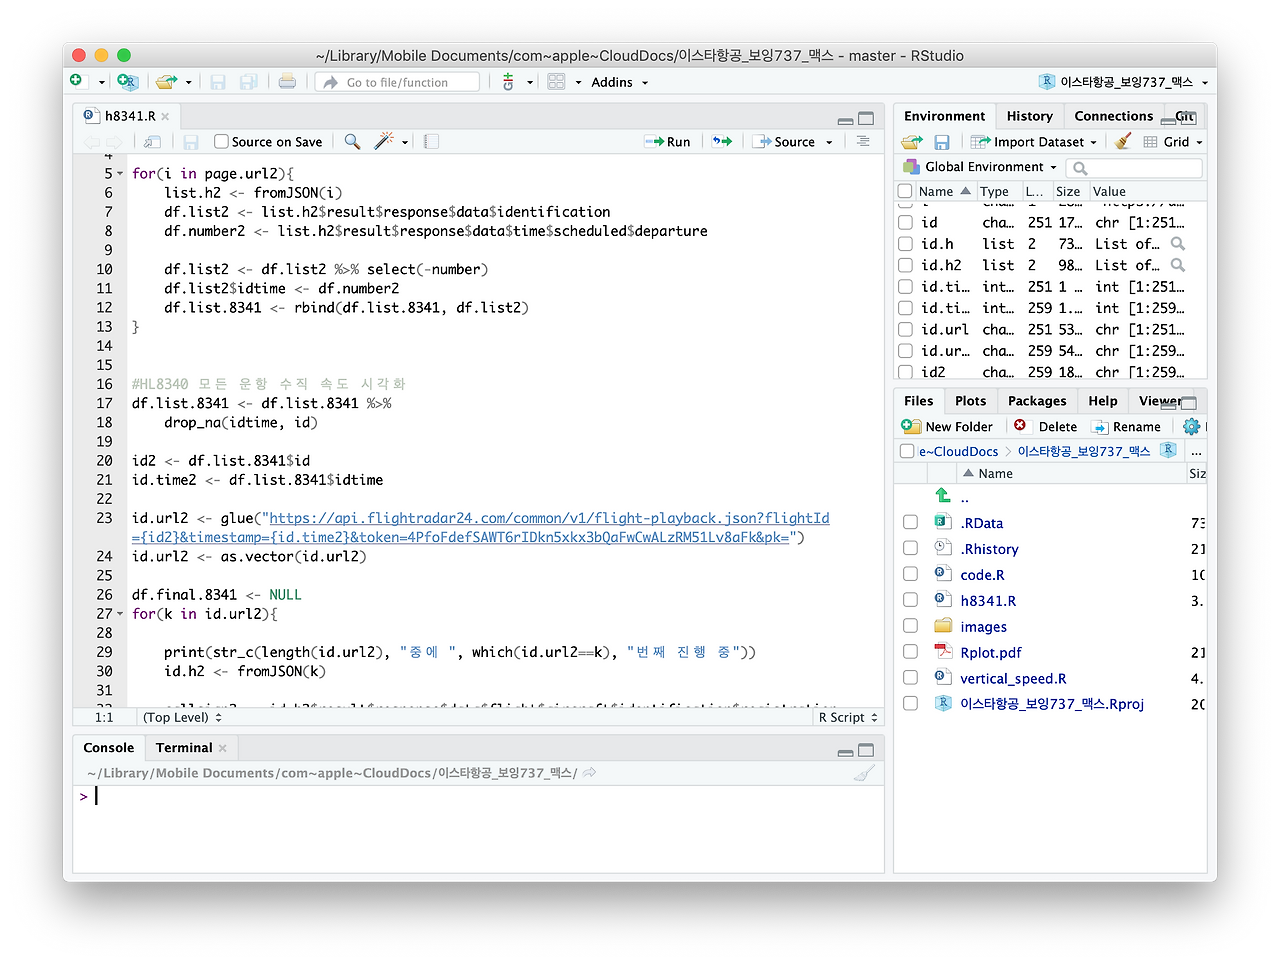Open the Import Dataset dropdown
1280x965 pixels.
point(1034,142)
